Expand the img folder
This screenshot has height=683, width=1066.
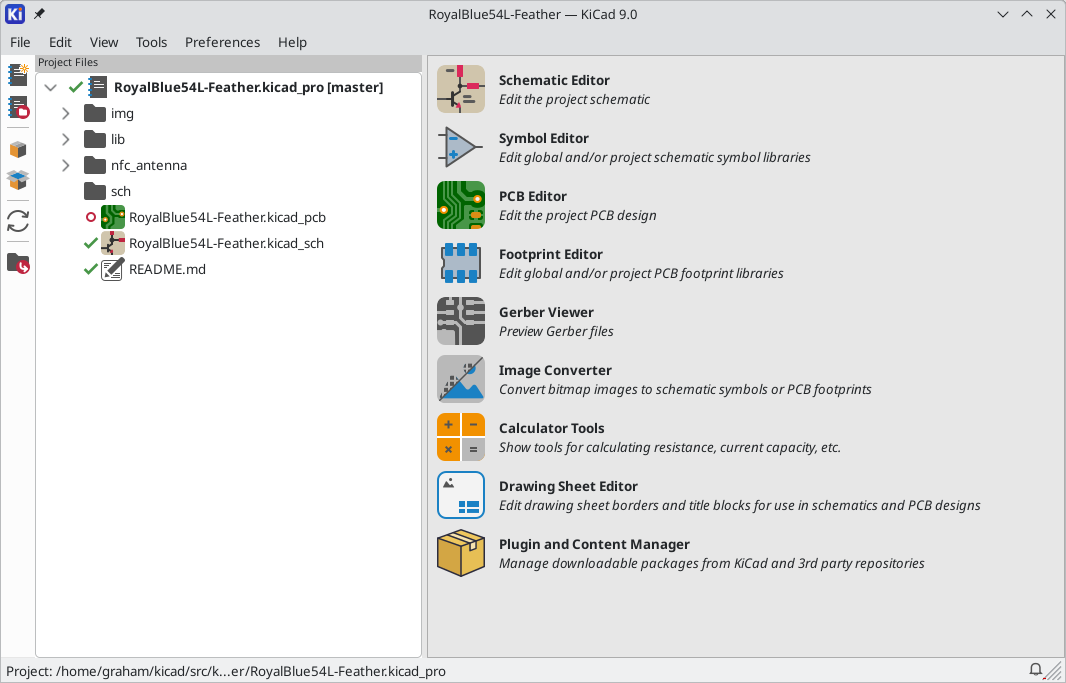[x=66, y=113]
